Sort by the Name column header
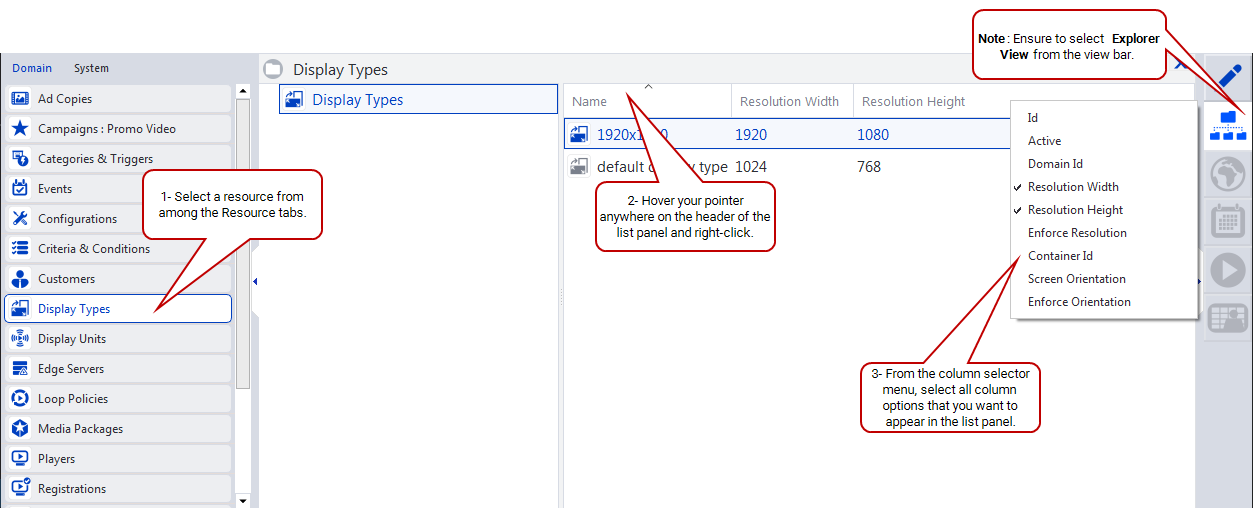Image resolution: width=1253 pixels, height=508 pixels. pos(590,101)
